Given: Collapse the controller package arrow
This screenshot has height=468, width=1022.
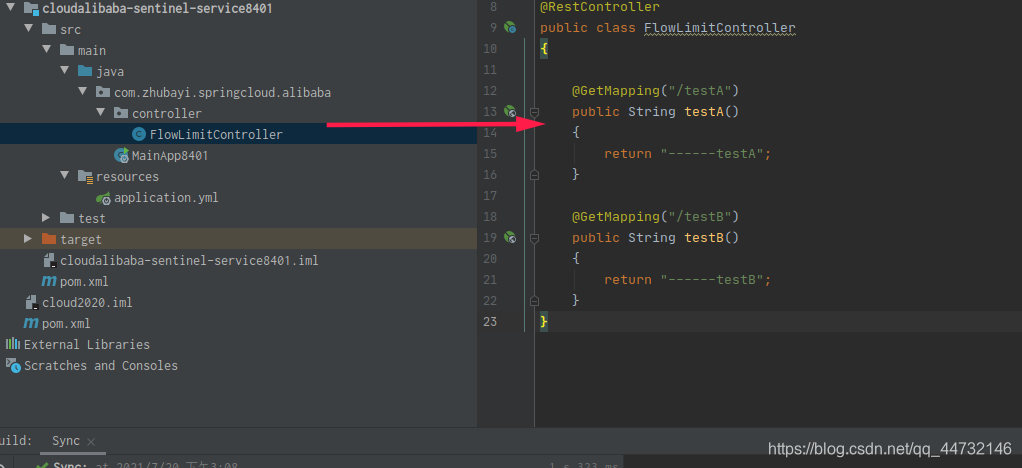Looking at the screenshot, I should pos(100,112).
